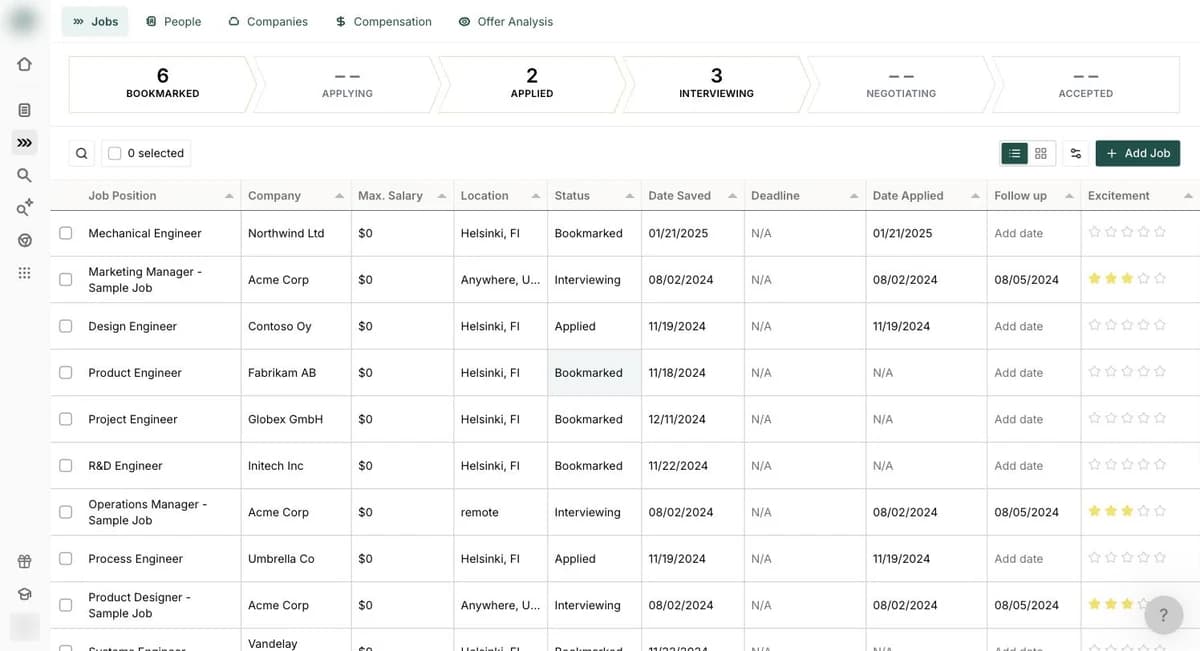Select the Operations Manager row checkbox
This screenshot has height=651, width=1200.
[66, 512]
